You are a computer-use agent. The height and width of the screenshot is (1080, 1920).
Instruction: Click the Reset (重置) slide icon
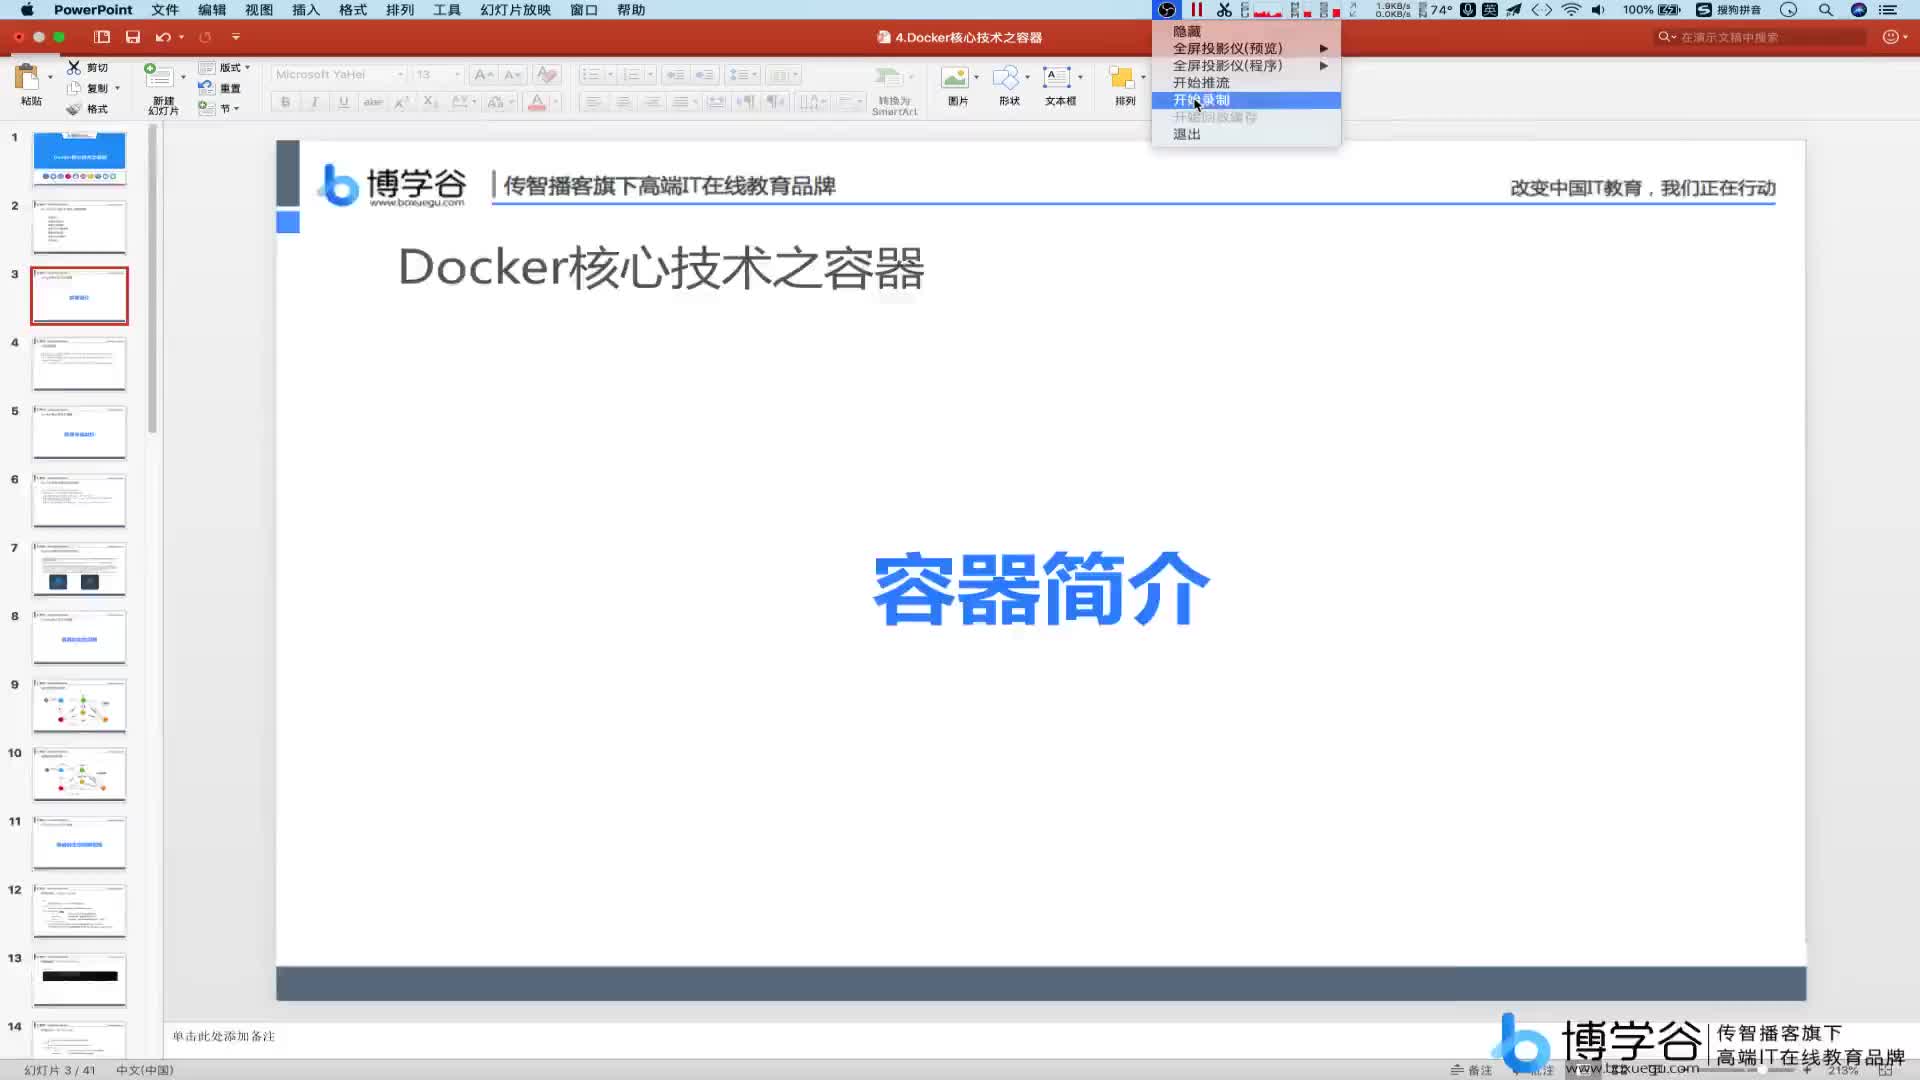tap(206, 88)
